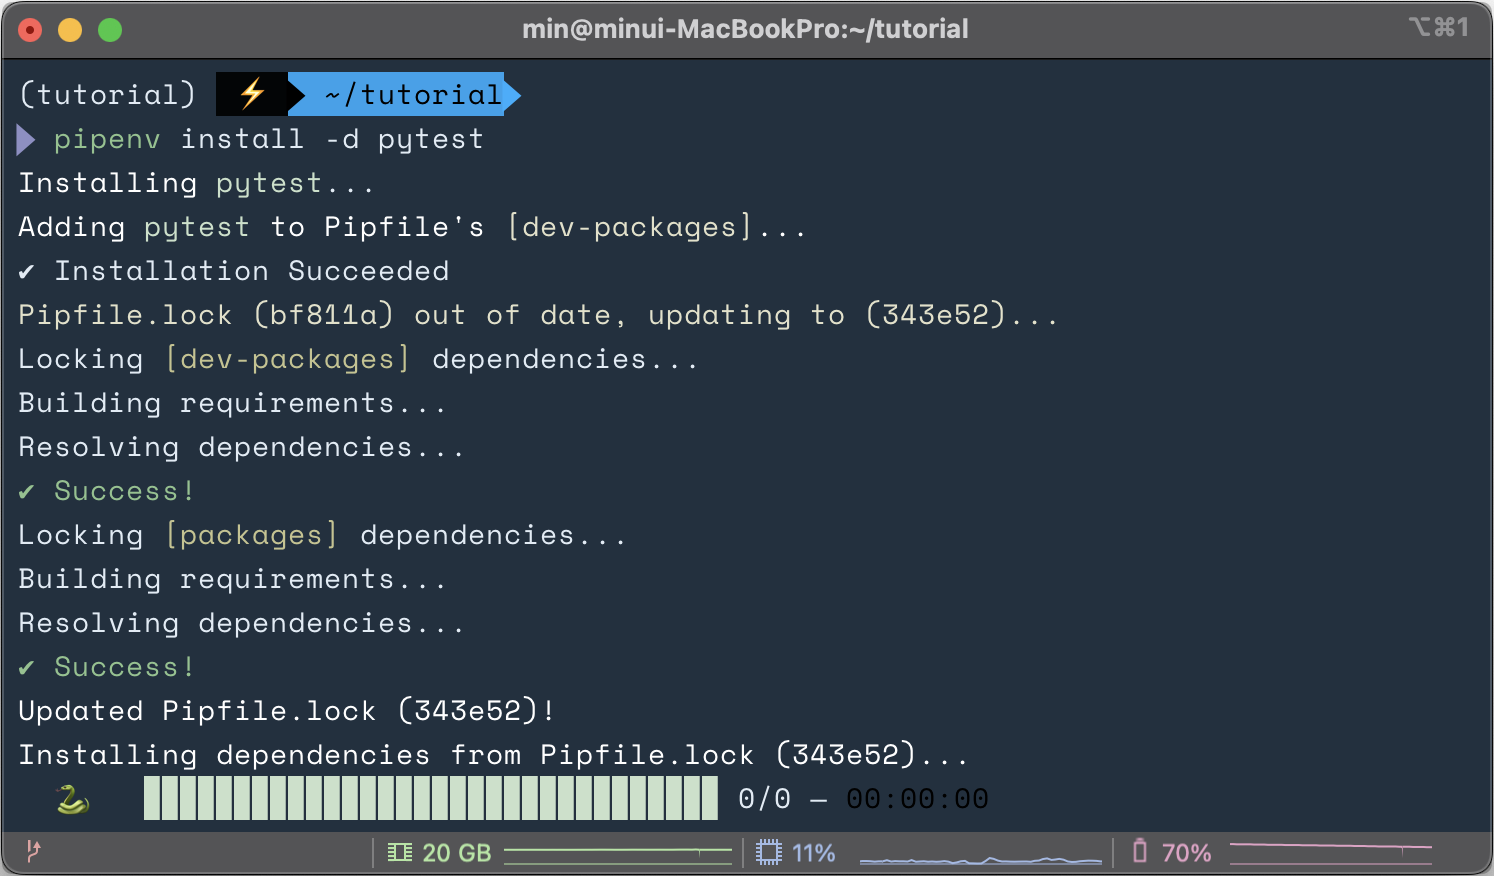1494x876 pixels.
Task: Select the min@minui-MacBookPro:~/tutorial title bar tab
Action: pos(746,29)
